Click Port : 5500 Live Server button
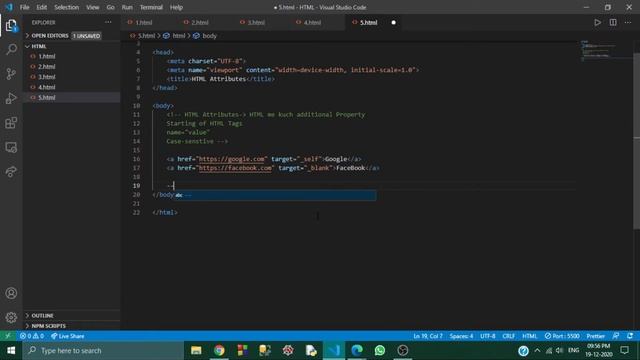640x360 pixels. 562,336
